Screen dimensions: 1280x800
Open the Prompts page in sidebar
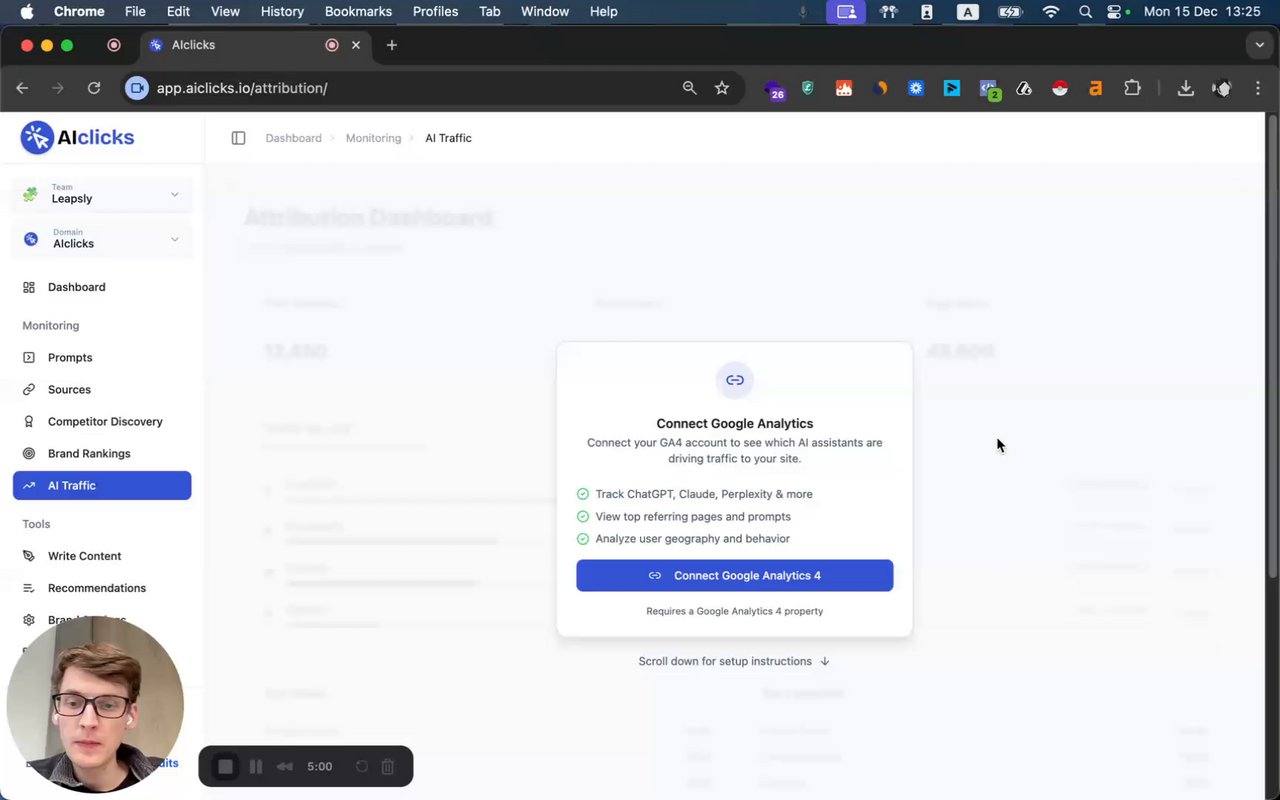click(70, 357)
